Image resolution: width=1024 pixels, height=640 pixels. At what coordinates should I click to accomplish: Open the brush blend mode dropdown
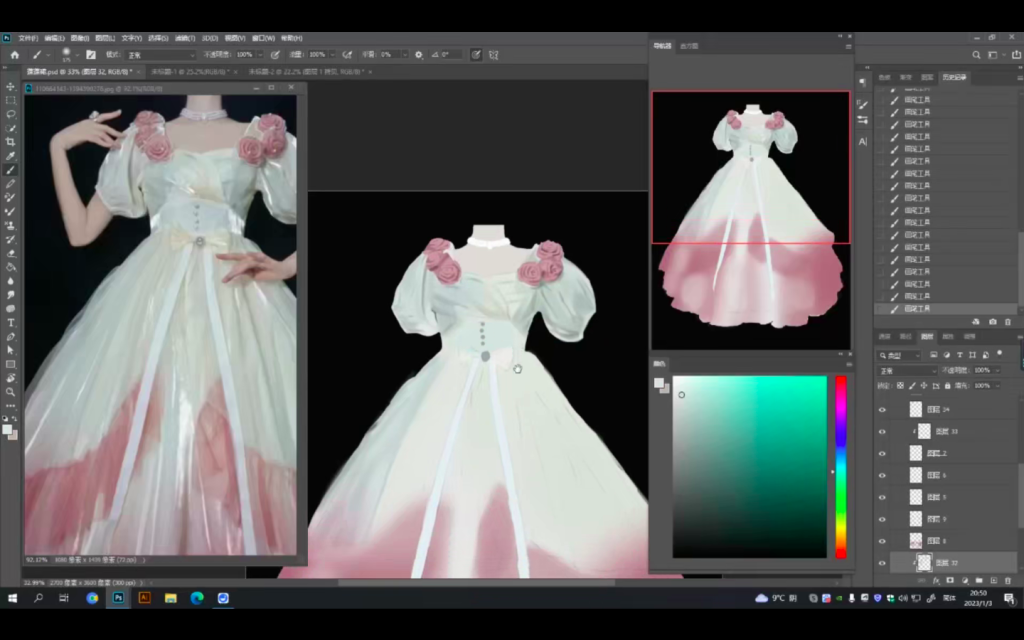point(160,54)
